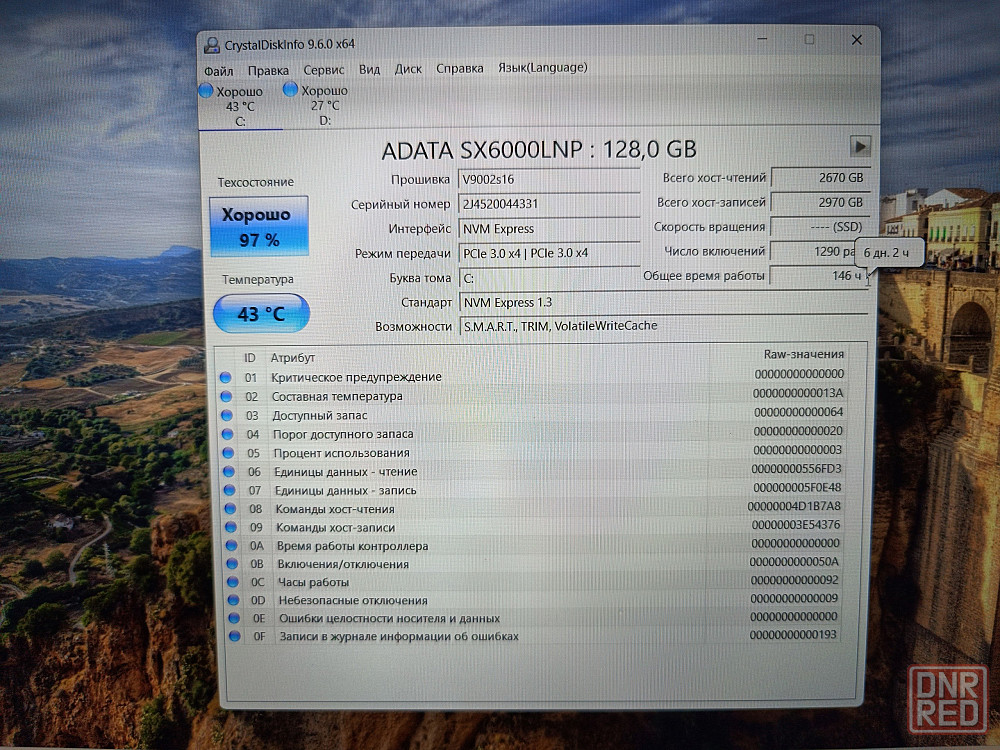Click the blue status dot for drive C:
Image resolution: width=1000 pixels, height=750 pixels.
pyautogui.click(x=205, y=91)
